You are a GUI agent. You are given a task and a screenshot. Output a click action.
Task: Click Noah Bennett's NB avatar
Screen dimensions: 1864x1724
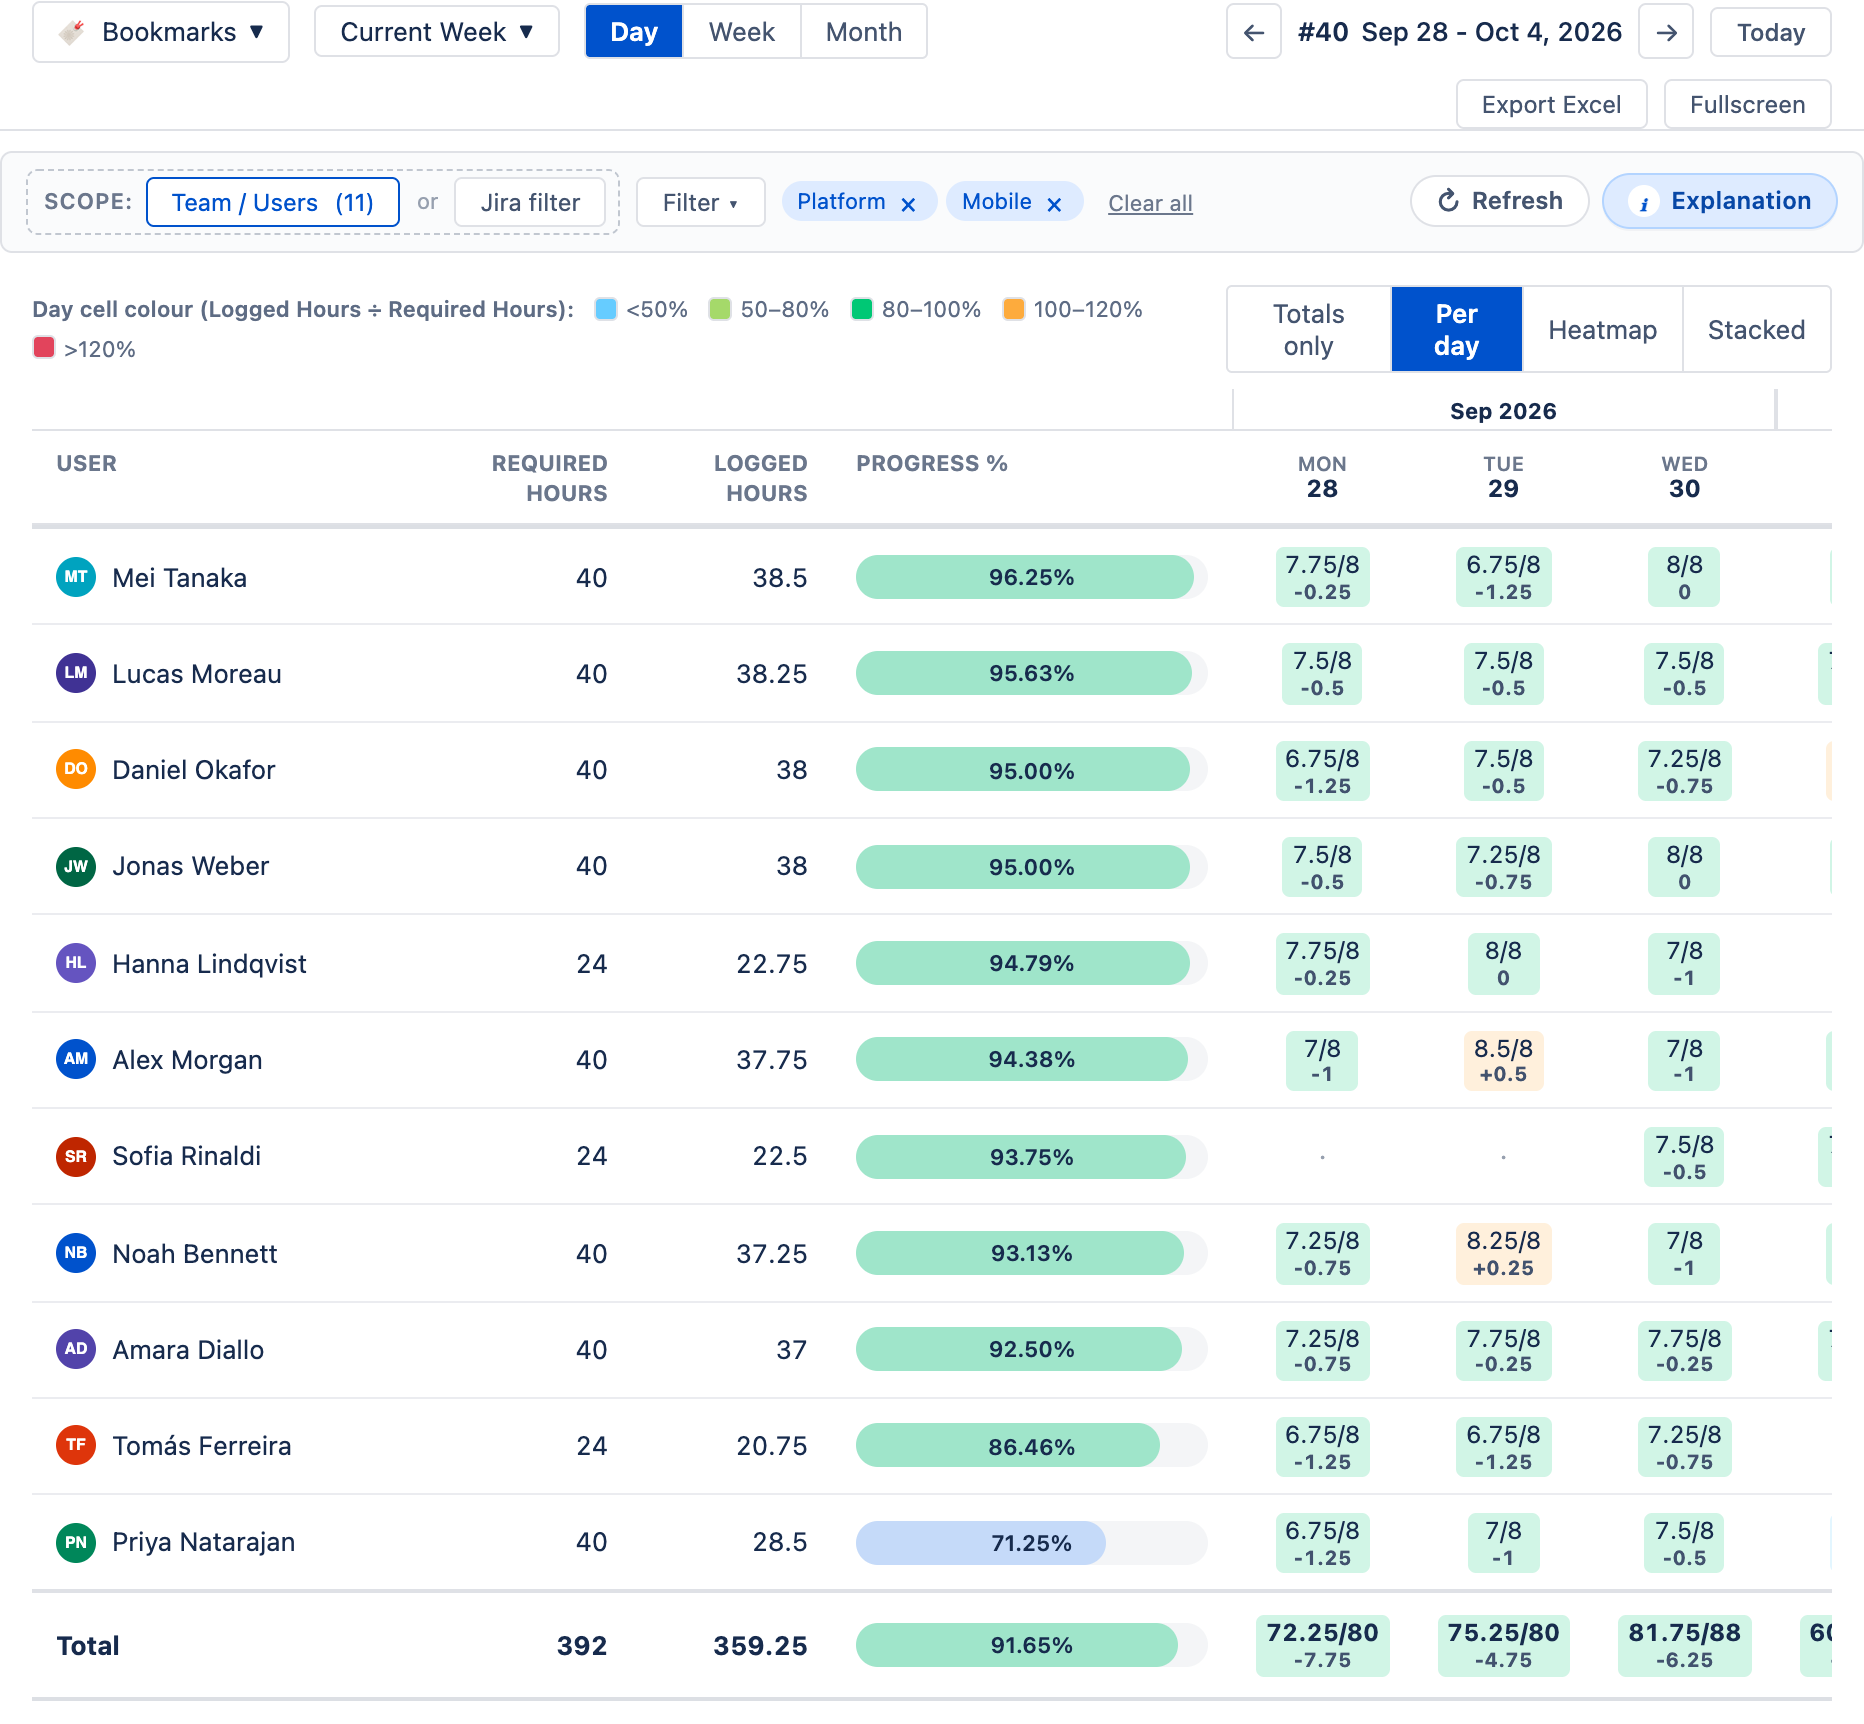point(76,1253)
